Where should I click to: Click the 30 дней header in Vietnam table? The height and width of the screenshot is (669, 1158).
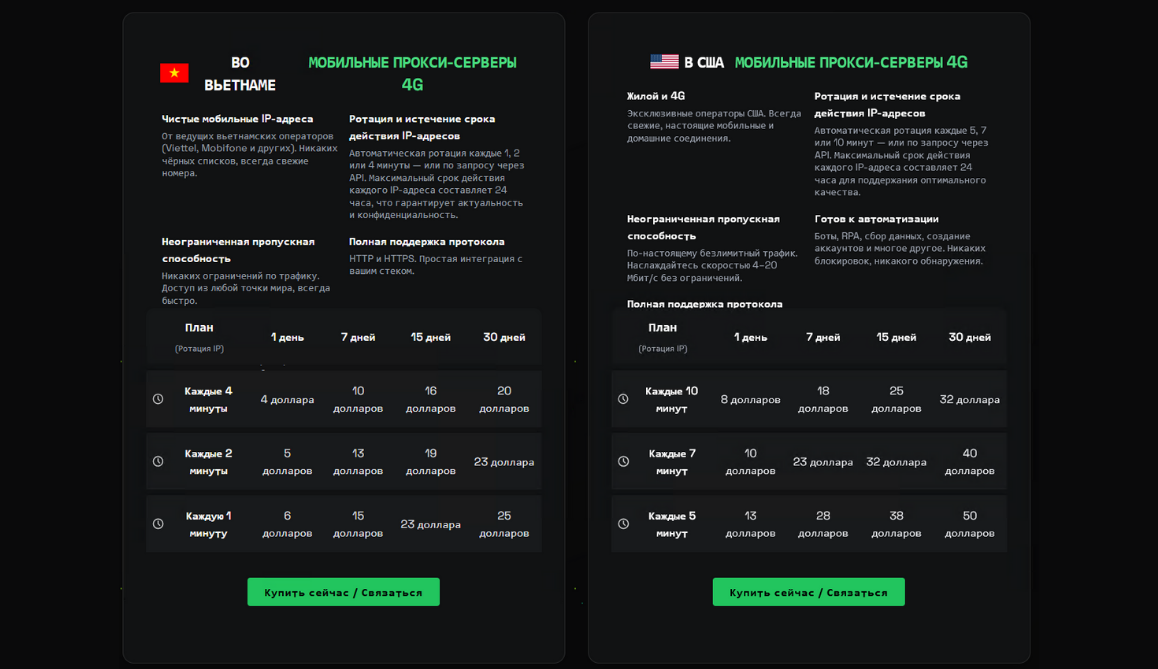504,337
